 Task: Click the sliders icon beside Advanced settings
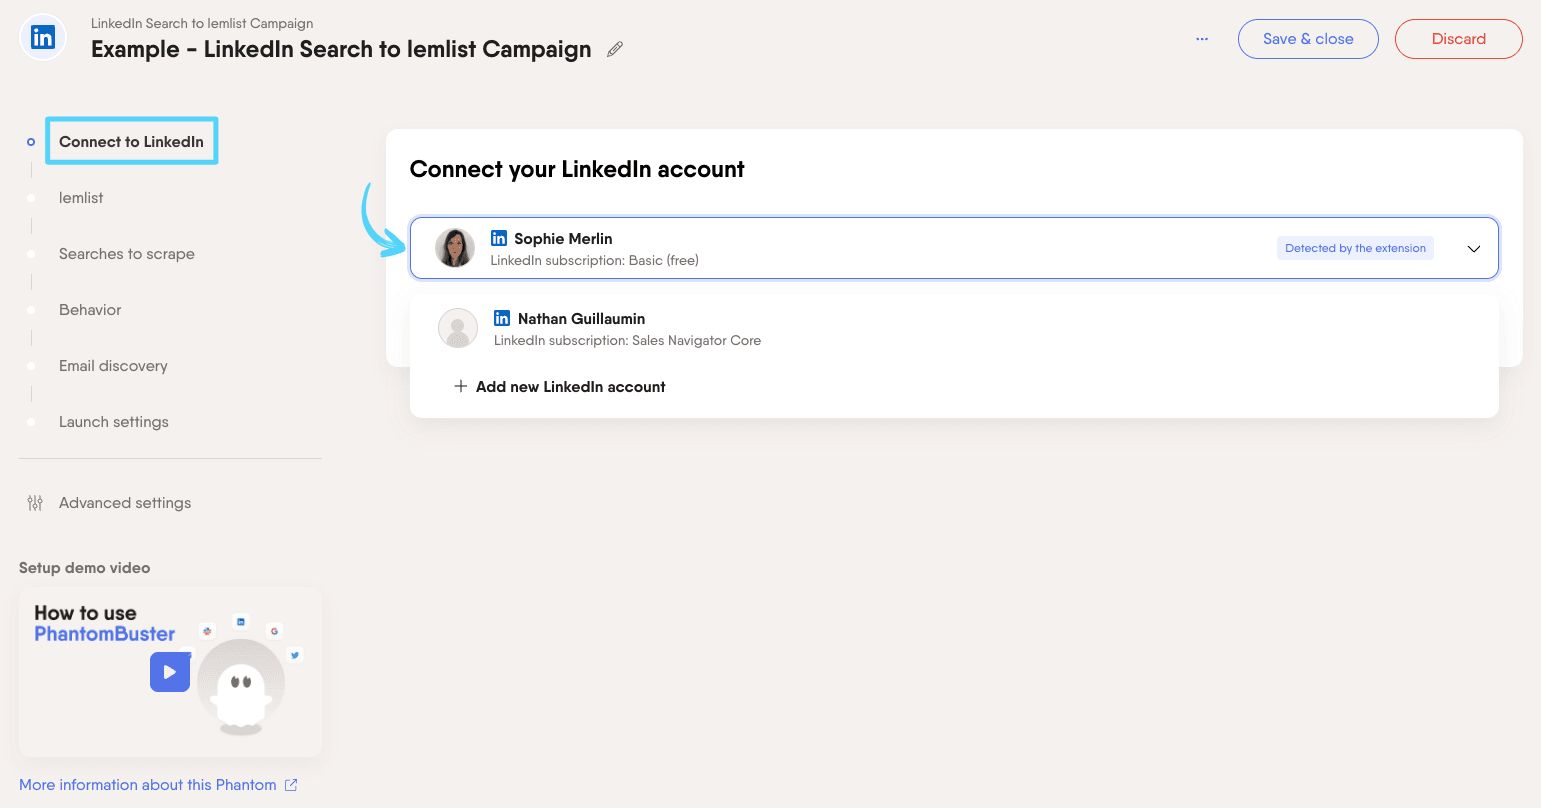click(35, 503)
